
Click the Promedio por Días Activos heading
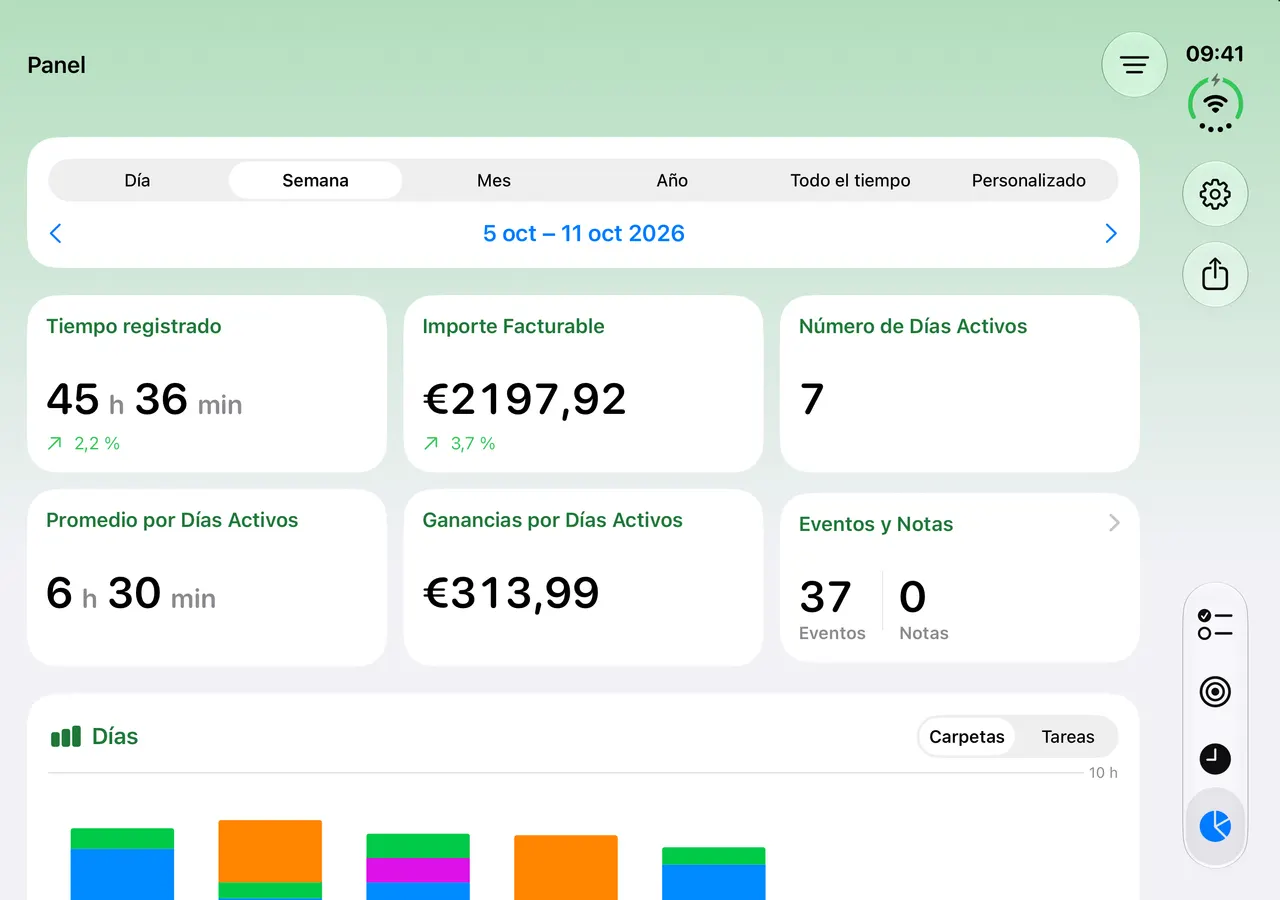click(x=172, y=520)
